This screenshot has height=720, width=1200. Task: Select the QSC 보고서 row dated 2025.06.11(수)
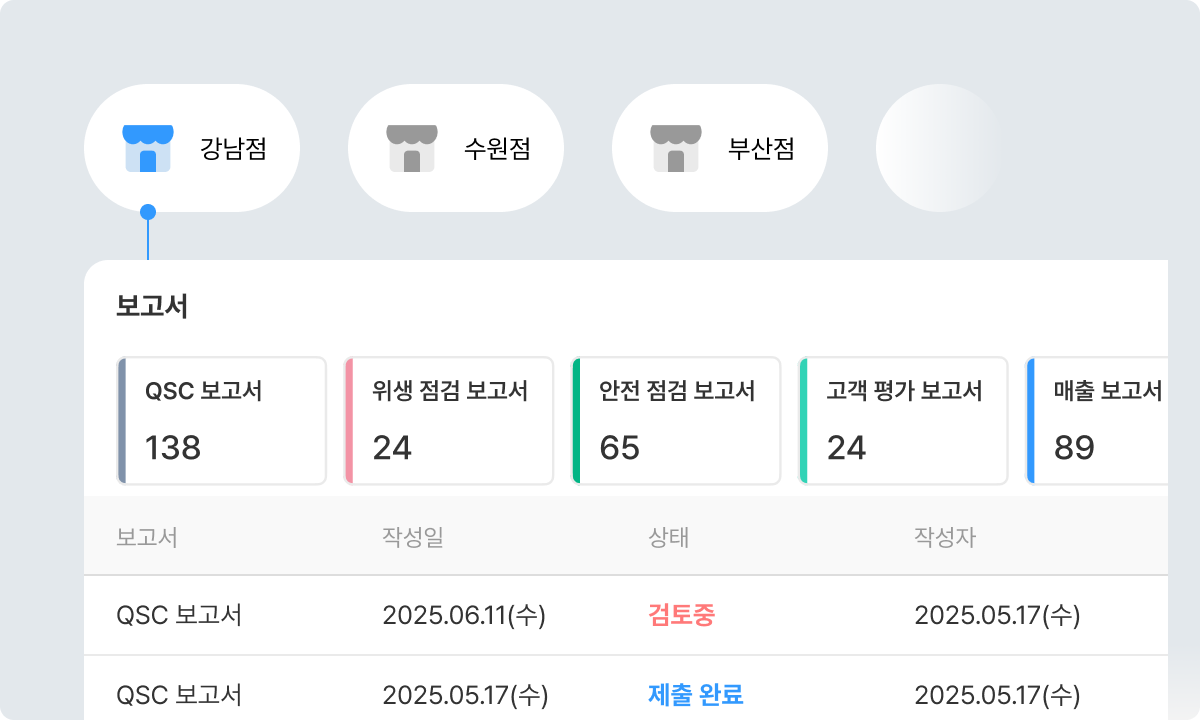(x=626, y=615)
